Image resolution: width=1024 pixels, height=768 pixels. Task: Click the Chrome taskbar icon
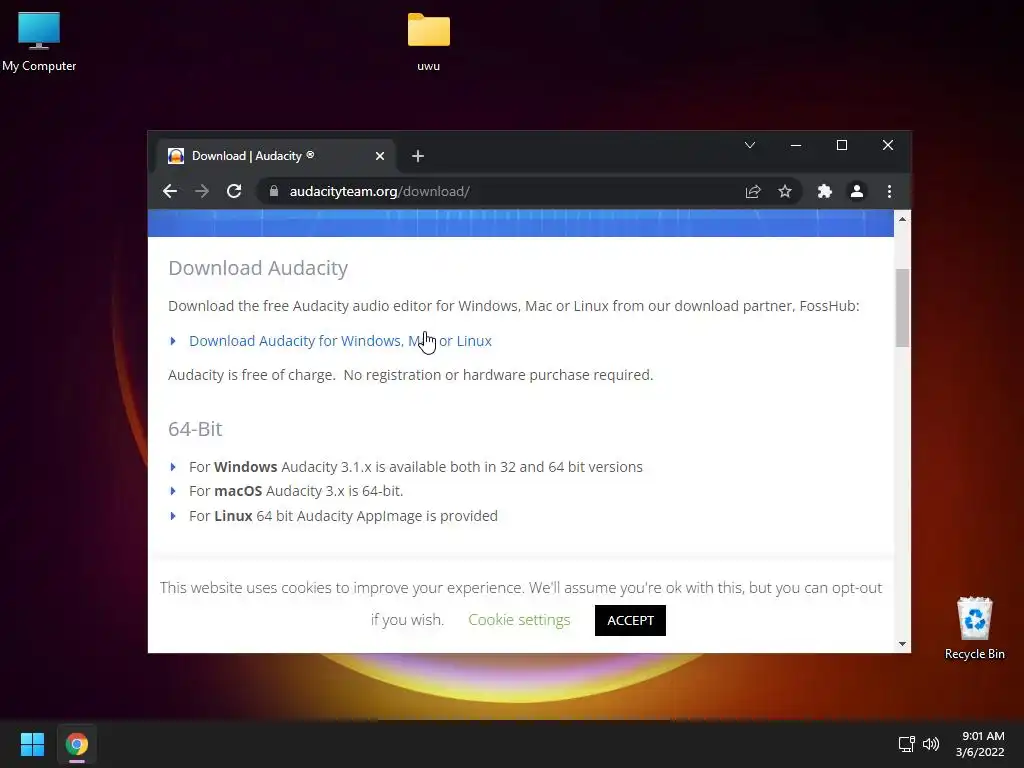click(76, 744)
